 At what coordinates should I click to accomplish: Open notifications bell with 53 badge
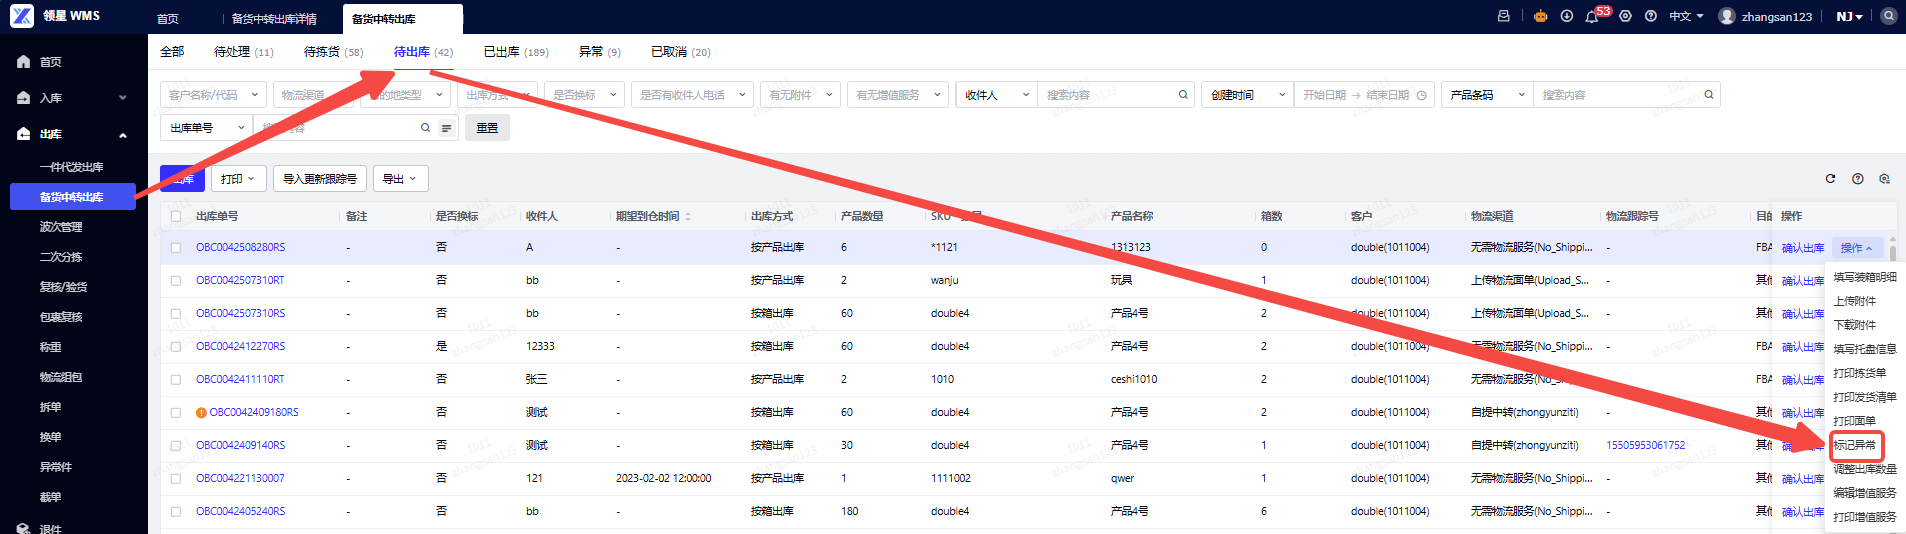[x=1592, y=16]
